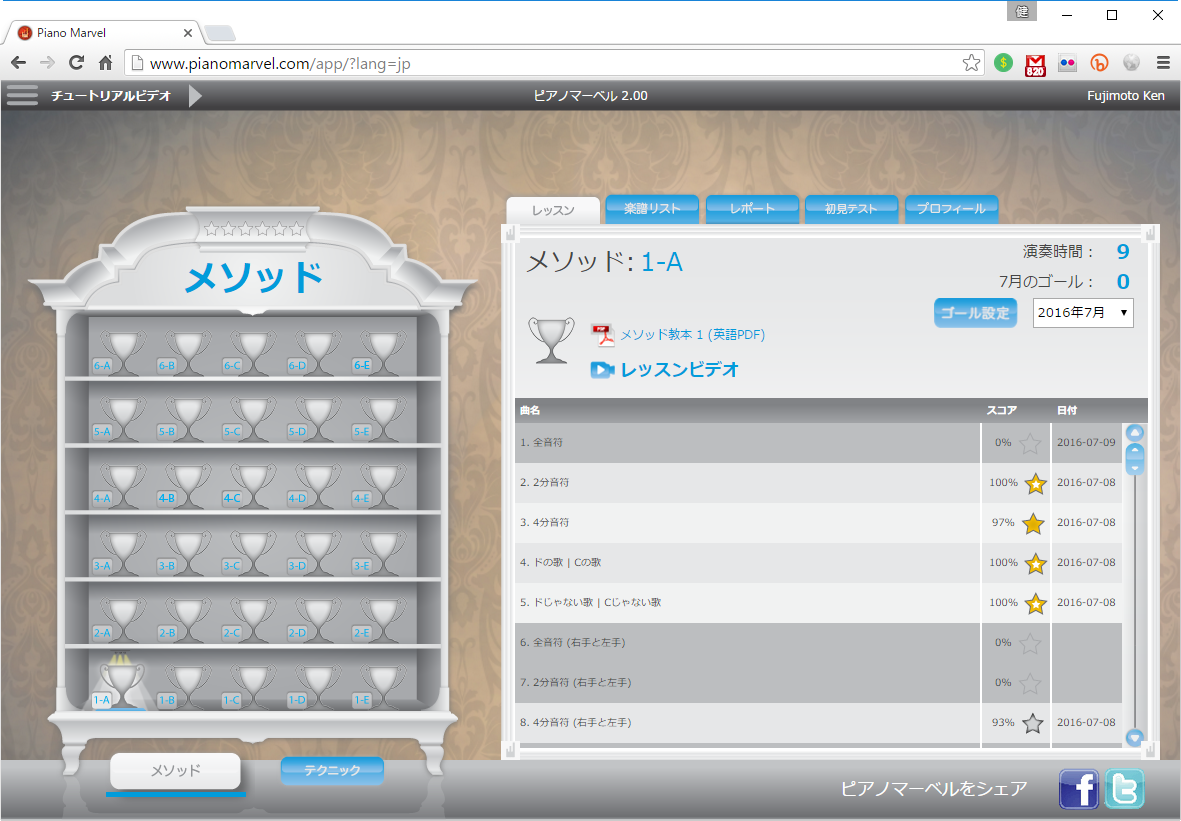Click the video camera icon beside レッスンビデオ
Viewport: 1181px width, 821px height.
click(602, 370)
